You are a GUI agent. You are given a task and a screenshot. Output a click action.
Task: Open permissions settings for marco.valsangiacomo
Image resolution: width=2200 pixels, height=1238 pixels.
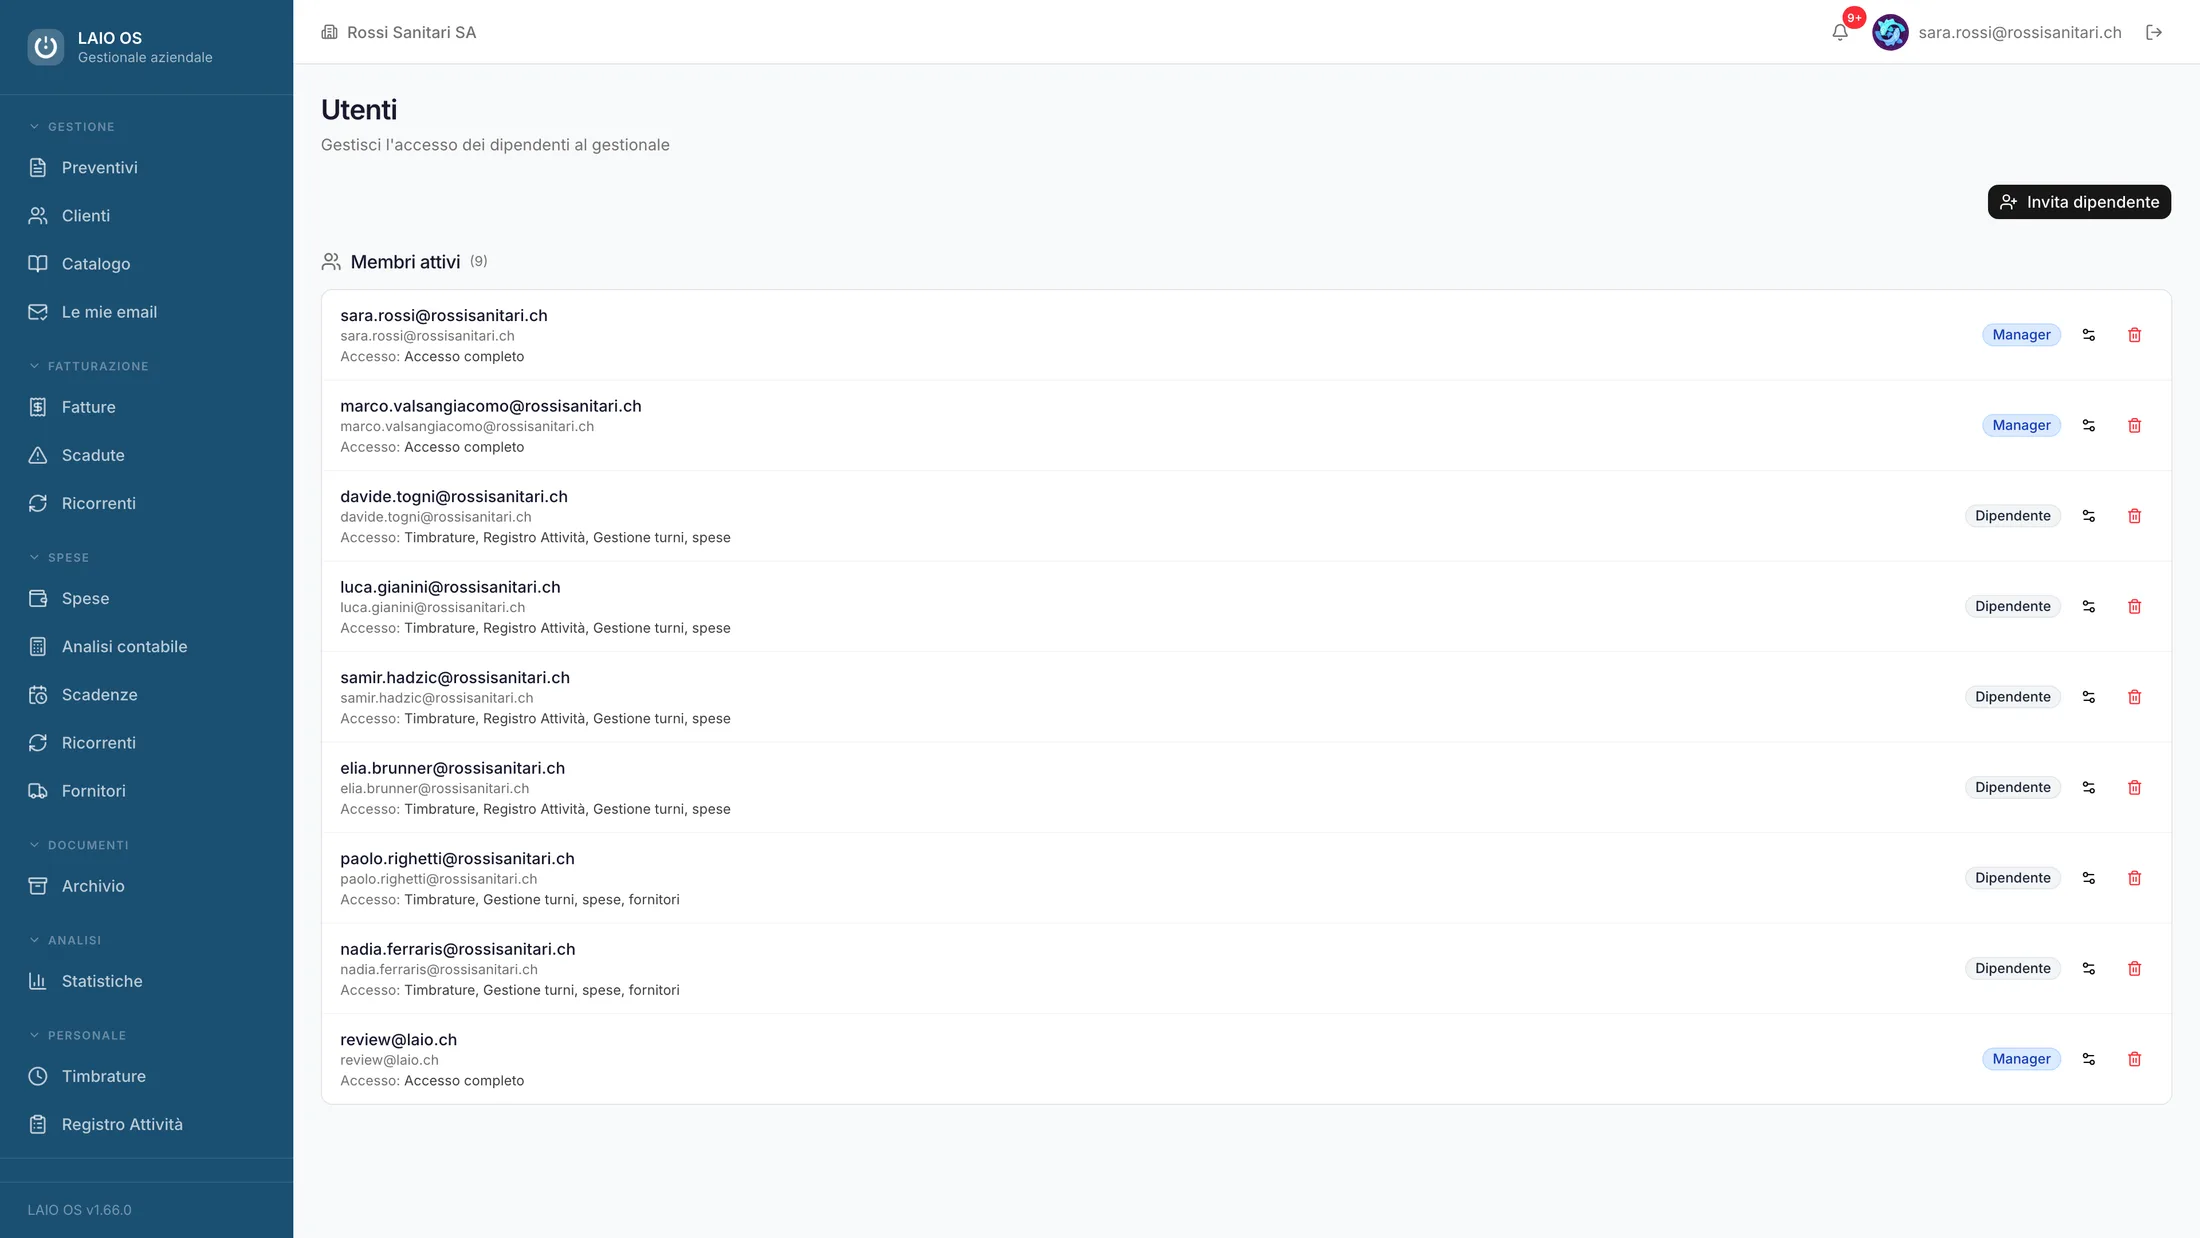2088,425
